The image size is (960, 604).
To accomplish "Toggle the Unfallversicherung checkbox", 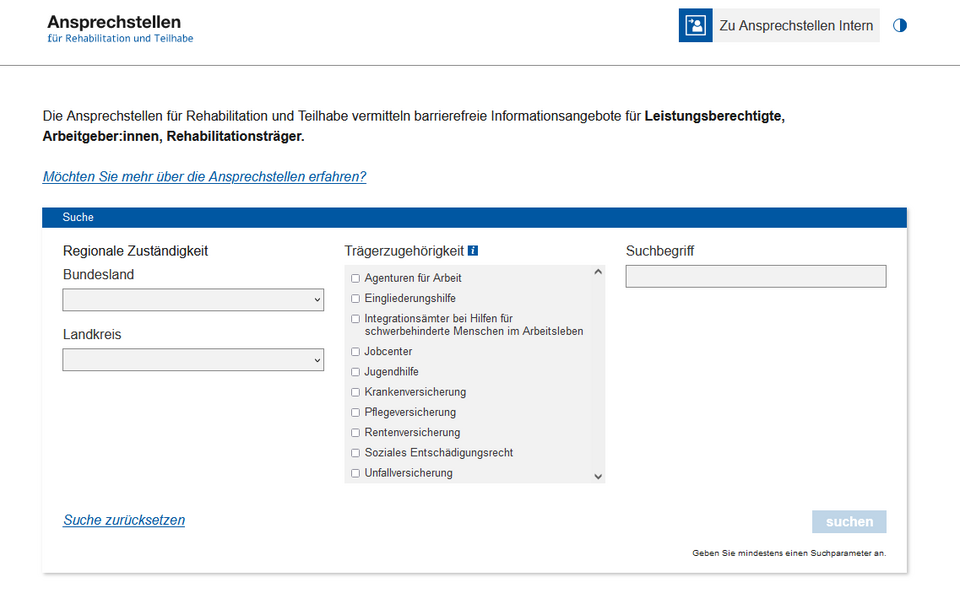I will (355, 473).
